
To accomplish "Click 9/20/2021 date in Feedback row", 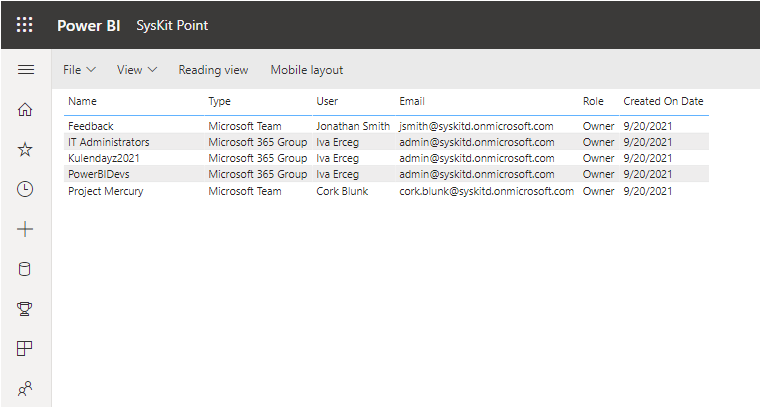I will [x=648, y=126].
